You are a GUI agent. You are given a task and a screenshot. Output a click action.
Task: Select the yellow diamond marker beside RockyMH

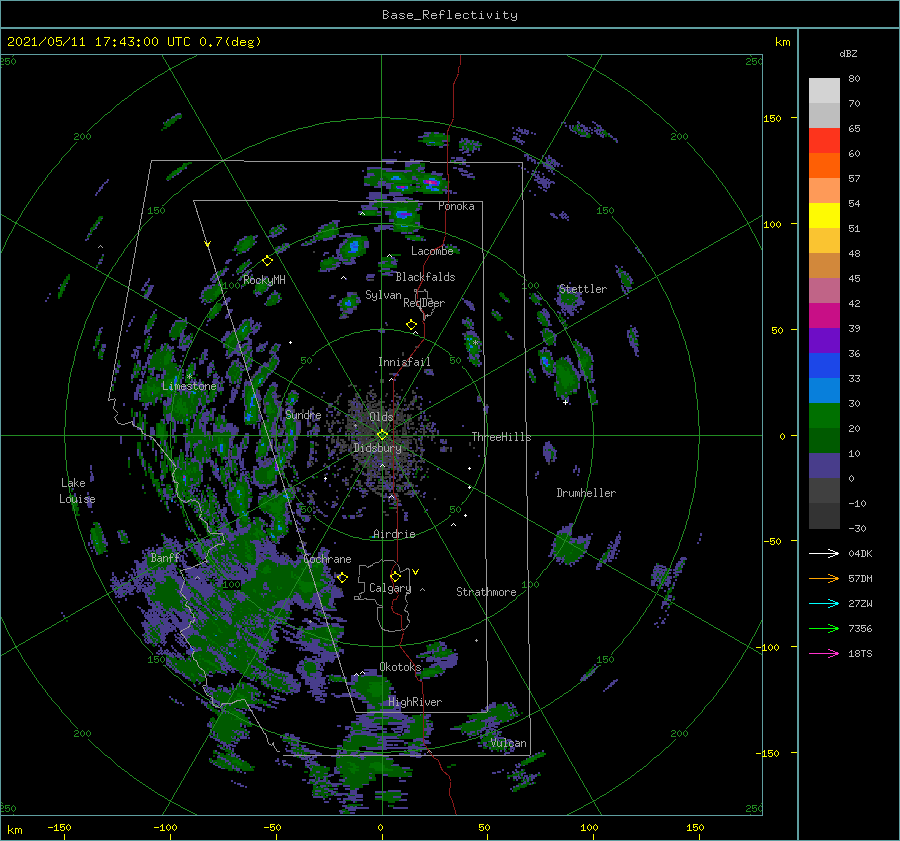pos(267,261)
